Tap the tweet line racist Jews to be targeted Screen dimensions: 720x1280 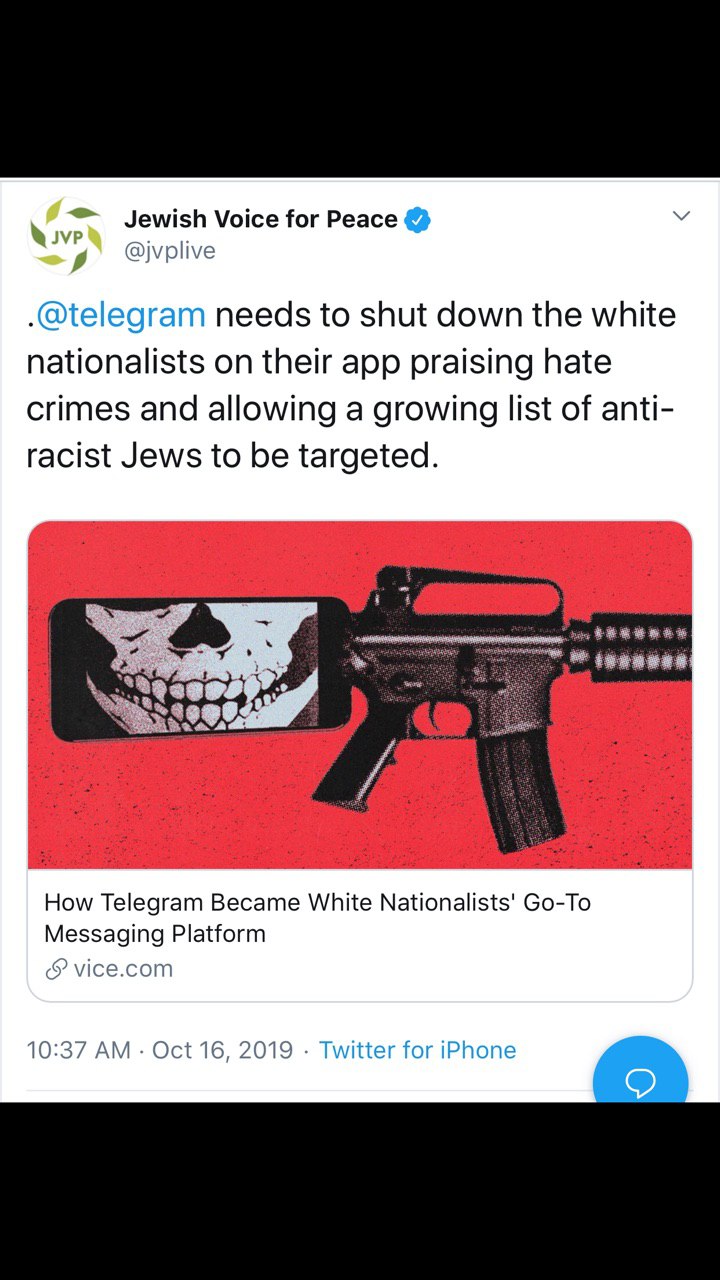click(232, 456)
